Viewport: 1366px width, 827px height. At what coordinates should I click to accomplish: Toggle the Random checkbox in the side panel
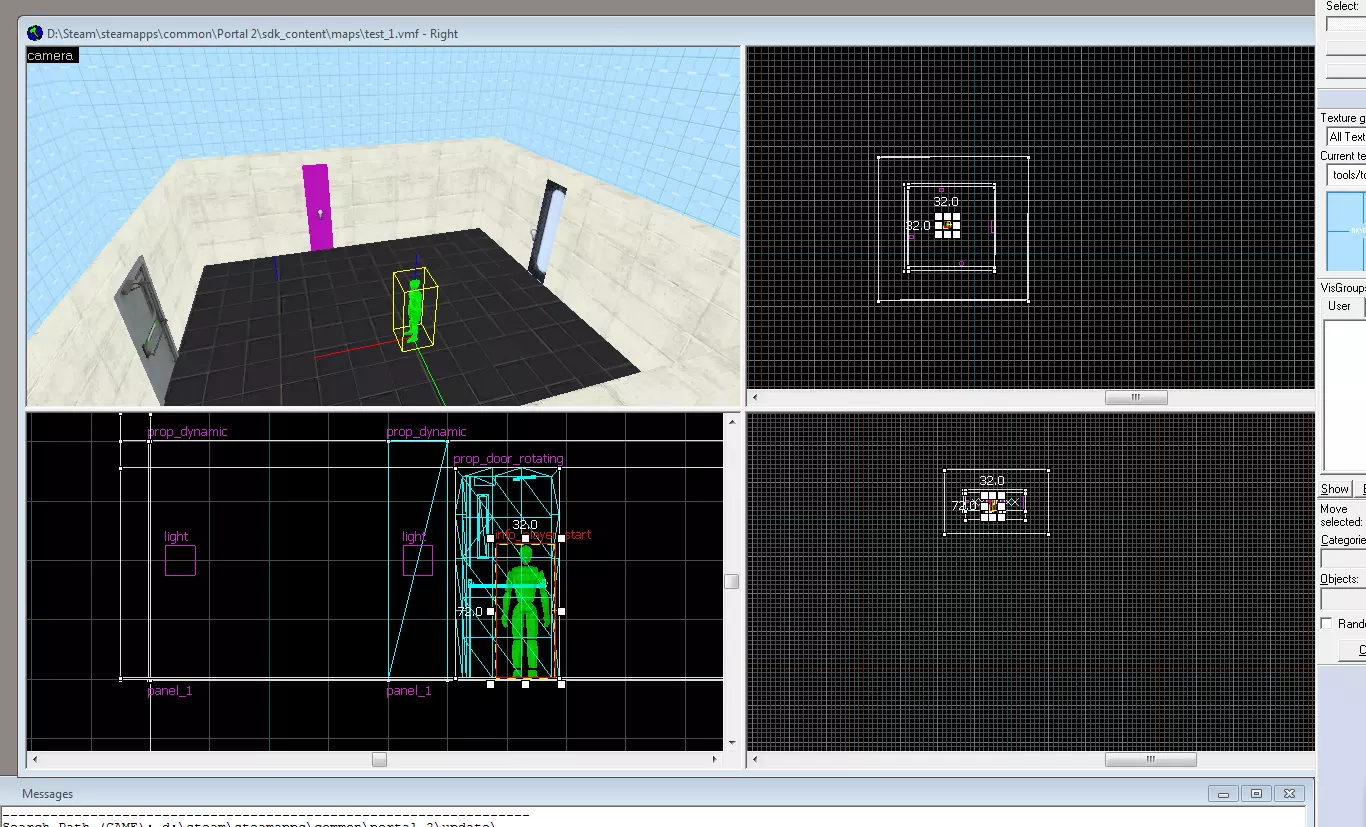1327,623
